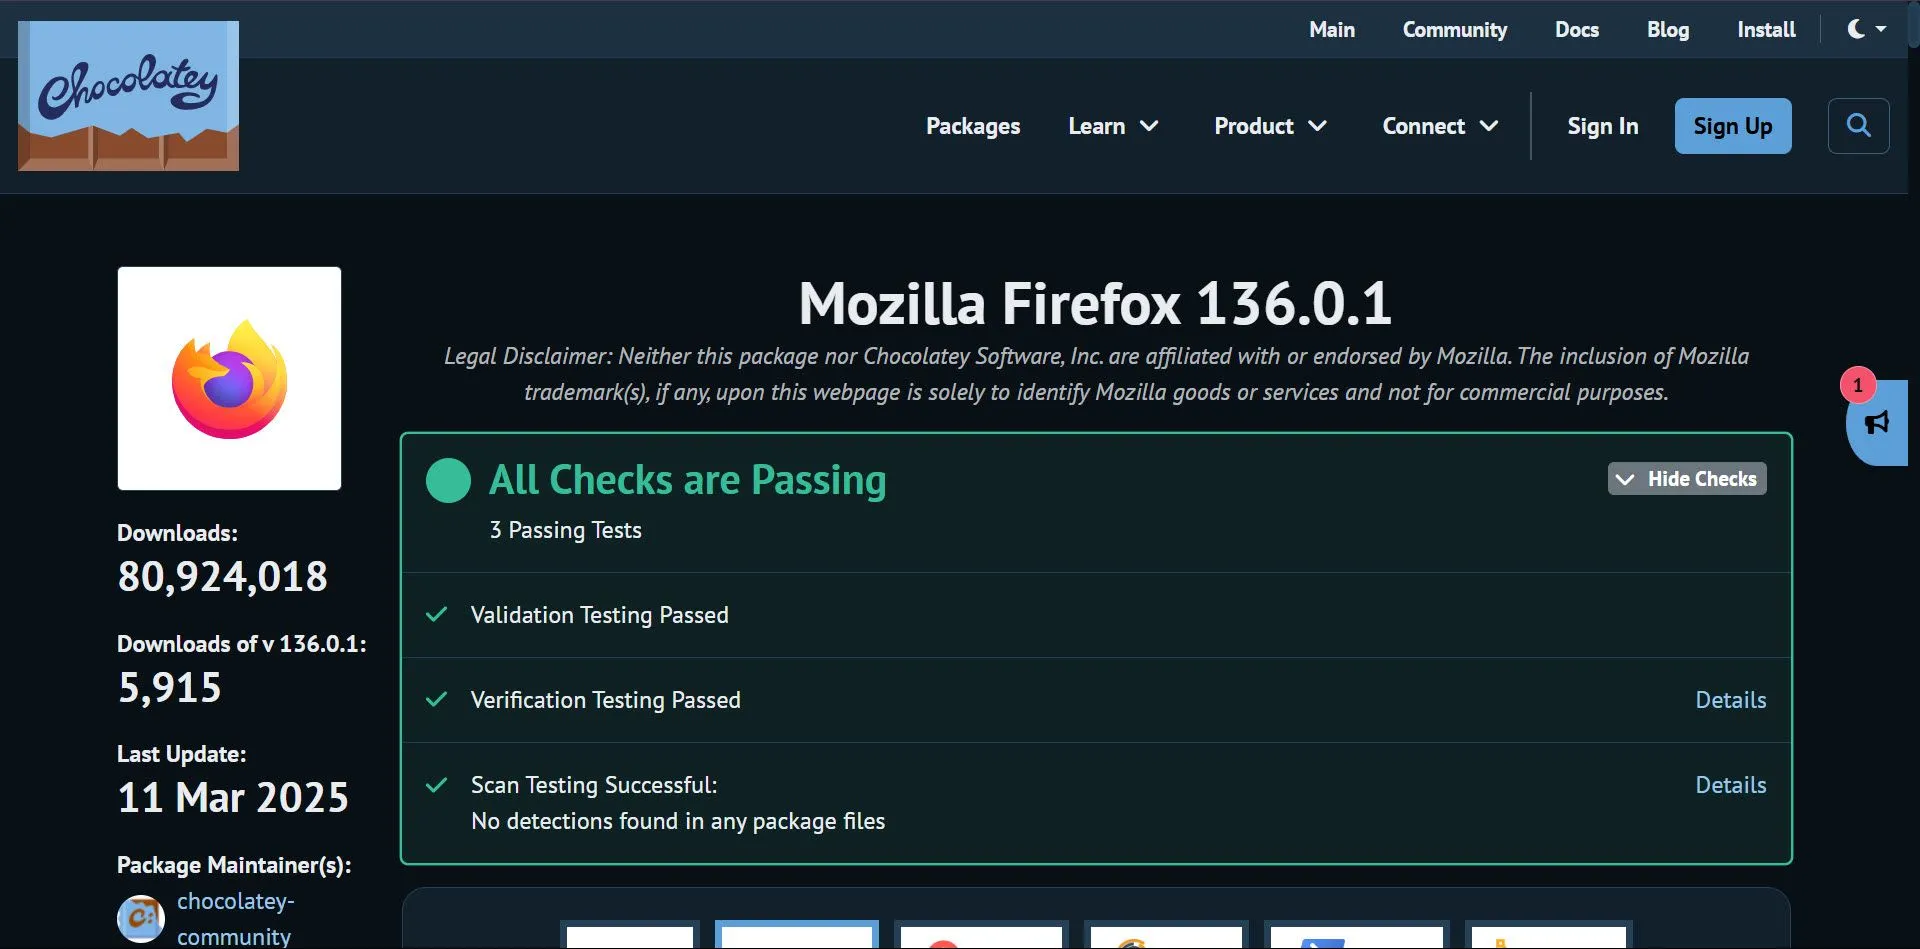The width and height of the screenshot is (1920, 949).
Task: Click the version downloads count 5,915
Action: (170, 687)
